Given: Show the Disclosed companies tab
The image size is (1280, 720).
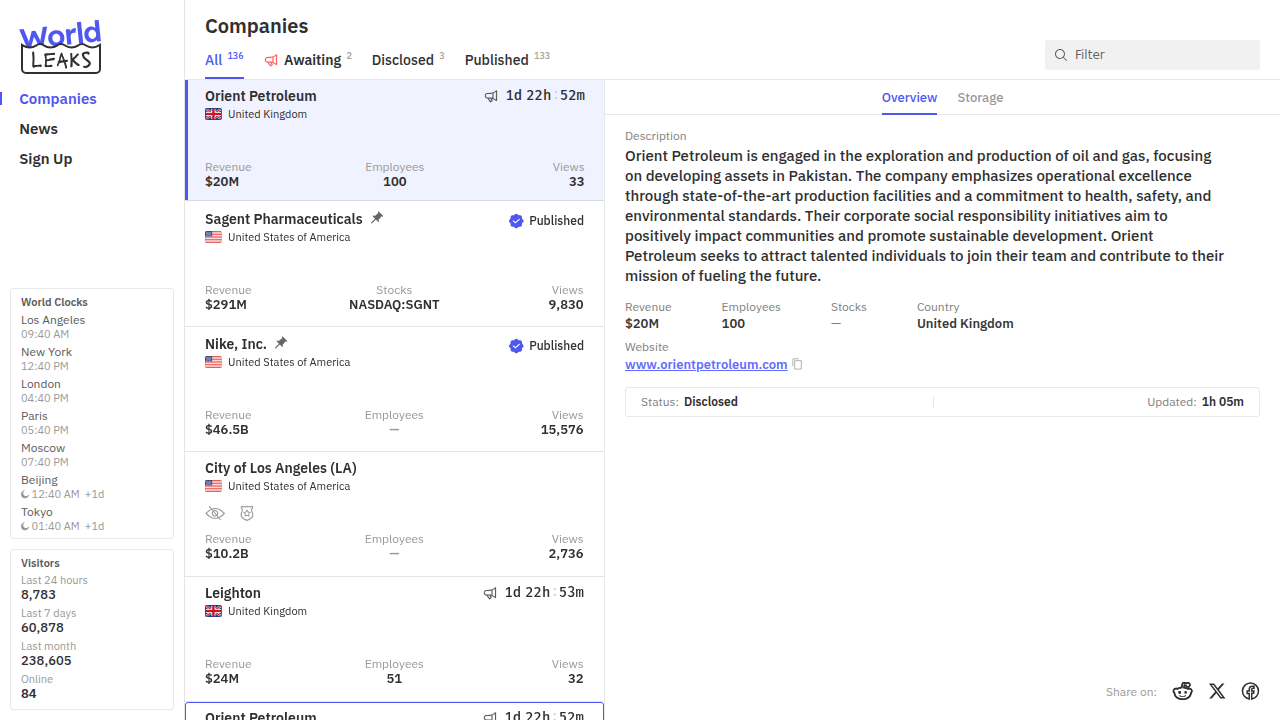Looking at the screenshot, I should click(x=403, y=60).
